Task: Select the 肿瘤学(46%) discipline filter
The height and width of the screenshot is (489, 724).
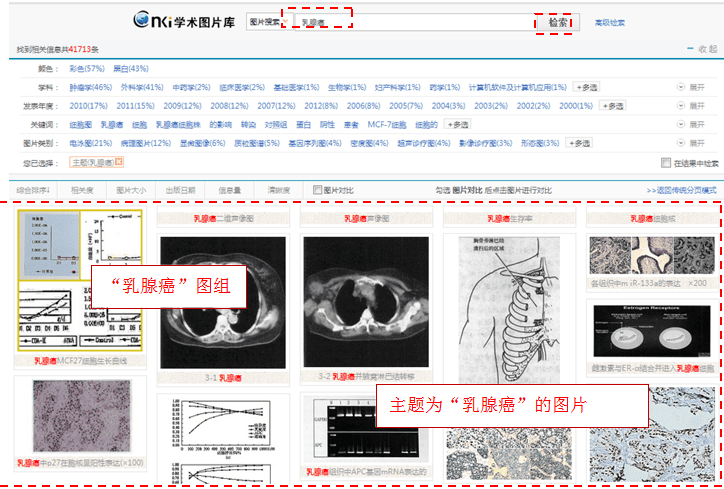Action: pos(91,87)
